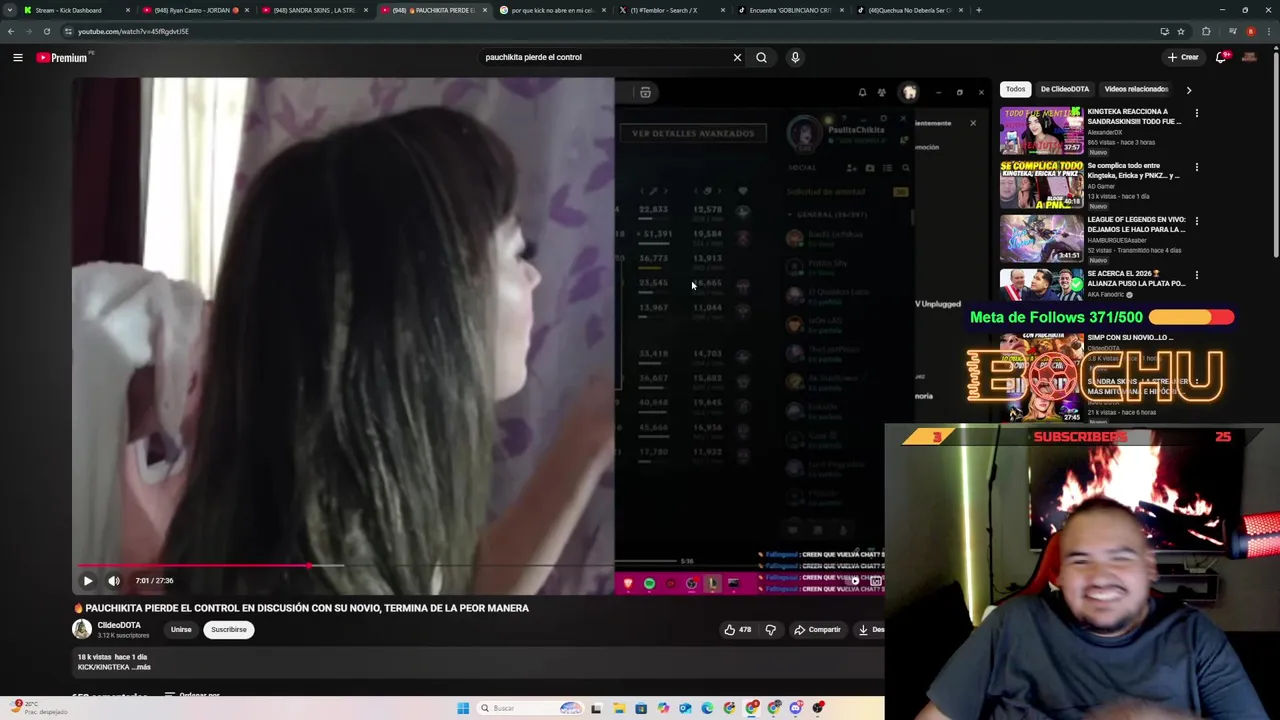This screenshot has height=720, width=1280.
Task: Subscribe with the Suscribirse button
Action: coord(228,629)
